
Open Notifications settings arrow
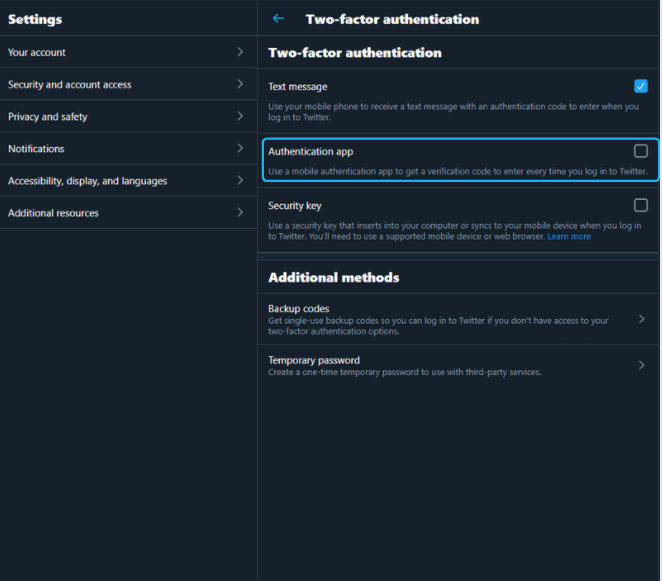pos(240,148)
